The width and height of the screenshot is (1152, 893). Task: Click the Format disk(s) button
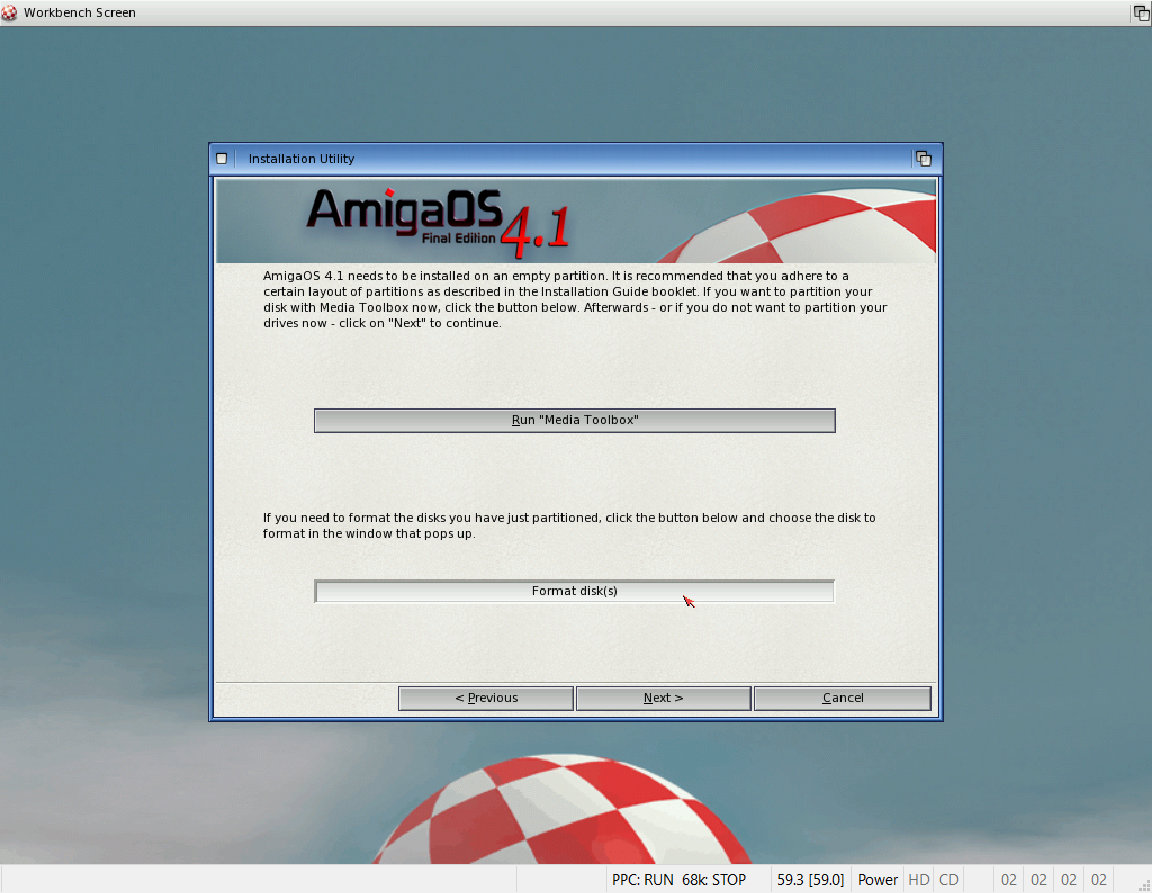[575, 591]
